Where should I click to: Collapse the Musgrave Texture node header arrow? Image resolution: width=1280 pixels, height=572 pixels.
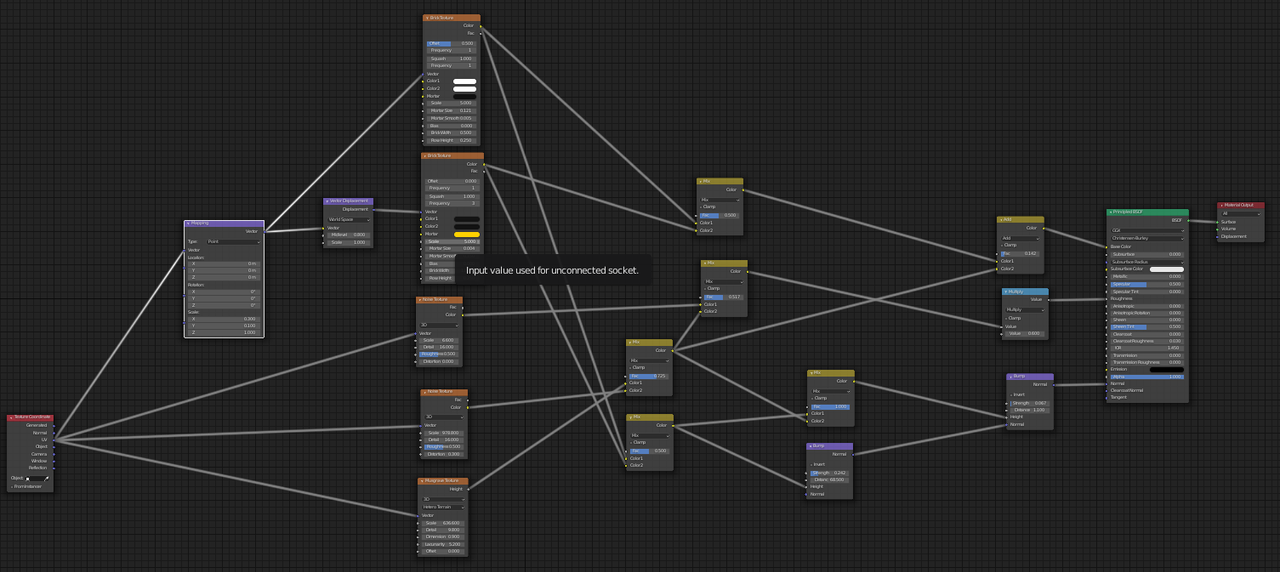coord(422,481)
